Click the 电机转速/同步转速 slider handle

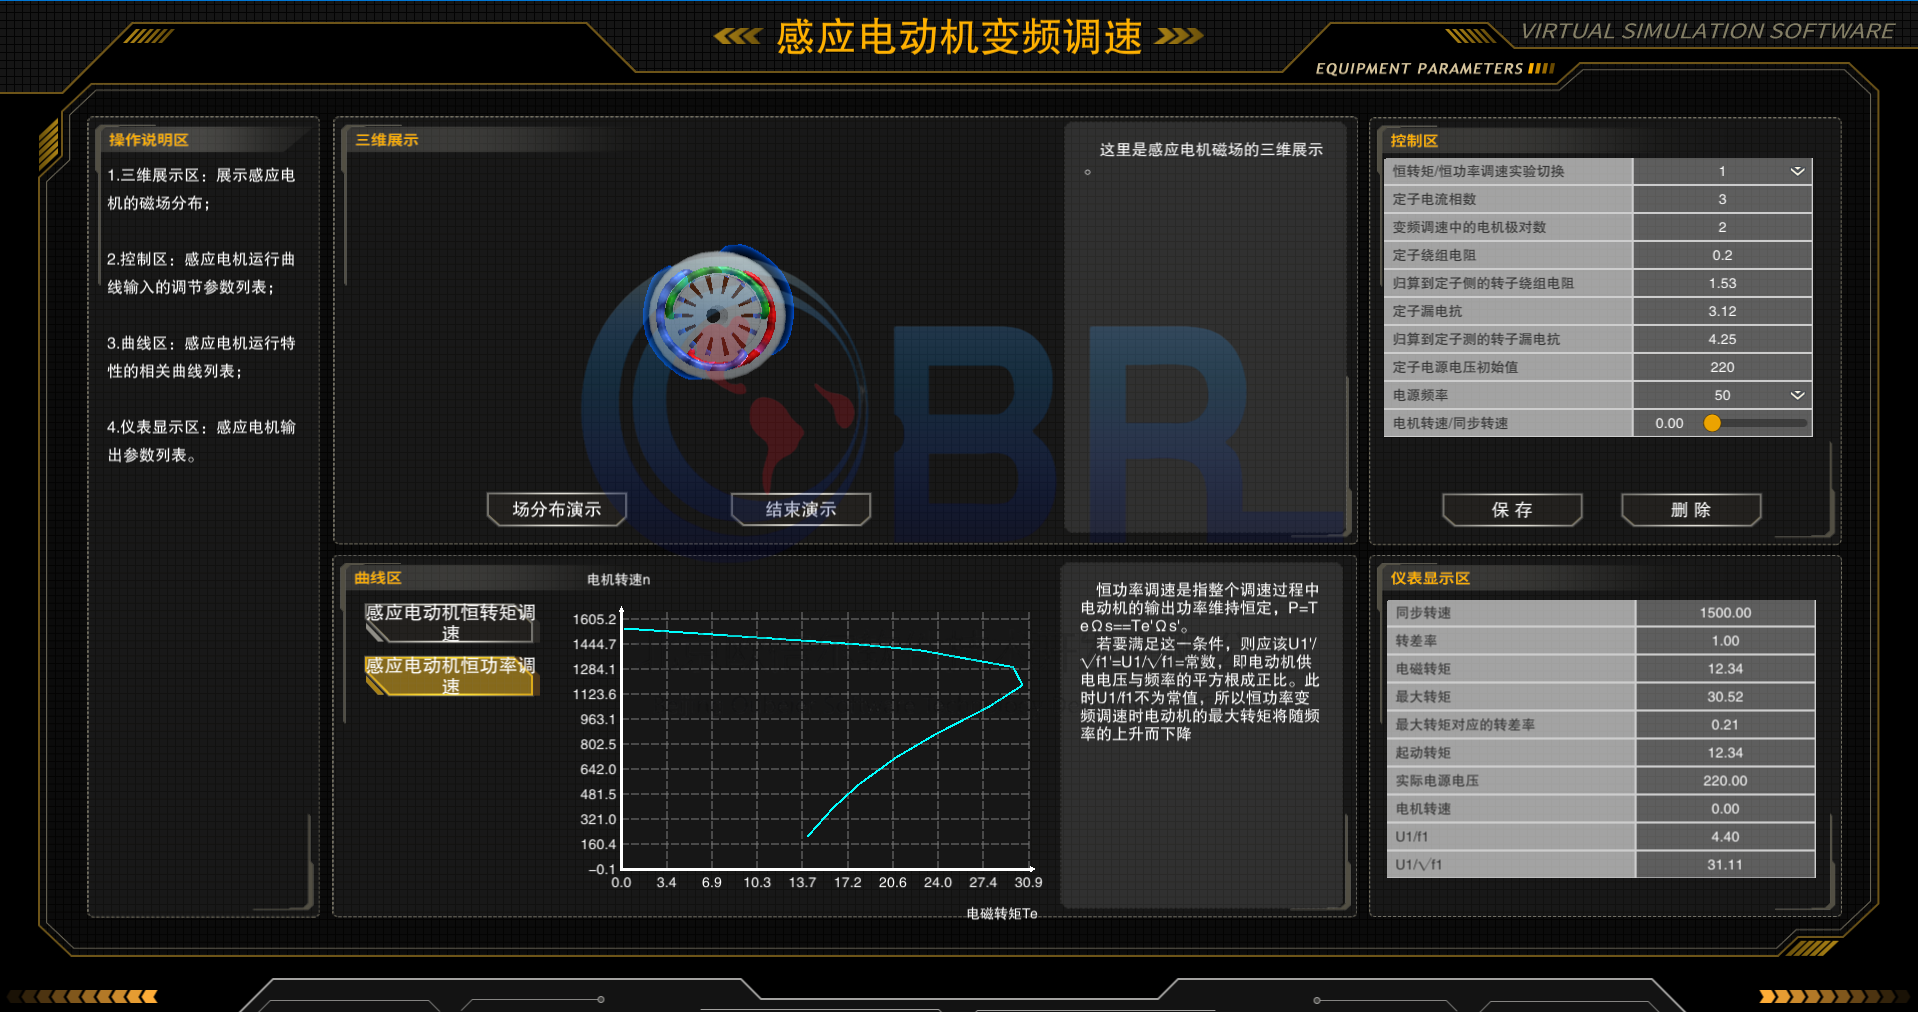(1712, 423)
